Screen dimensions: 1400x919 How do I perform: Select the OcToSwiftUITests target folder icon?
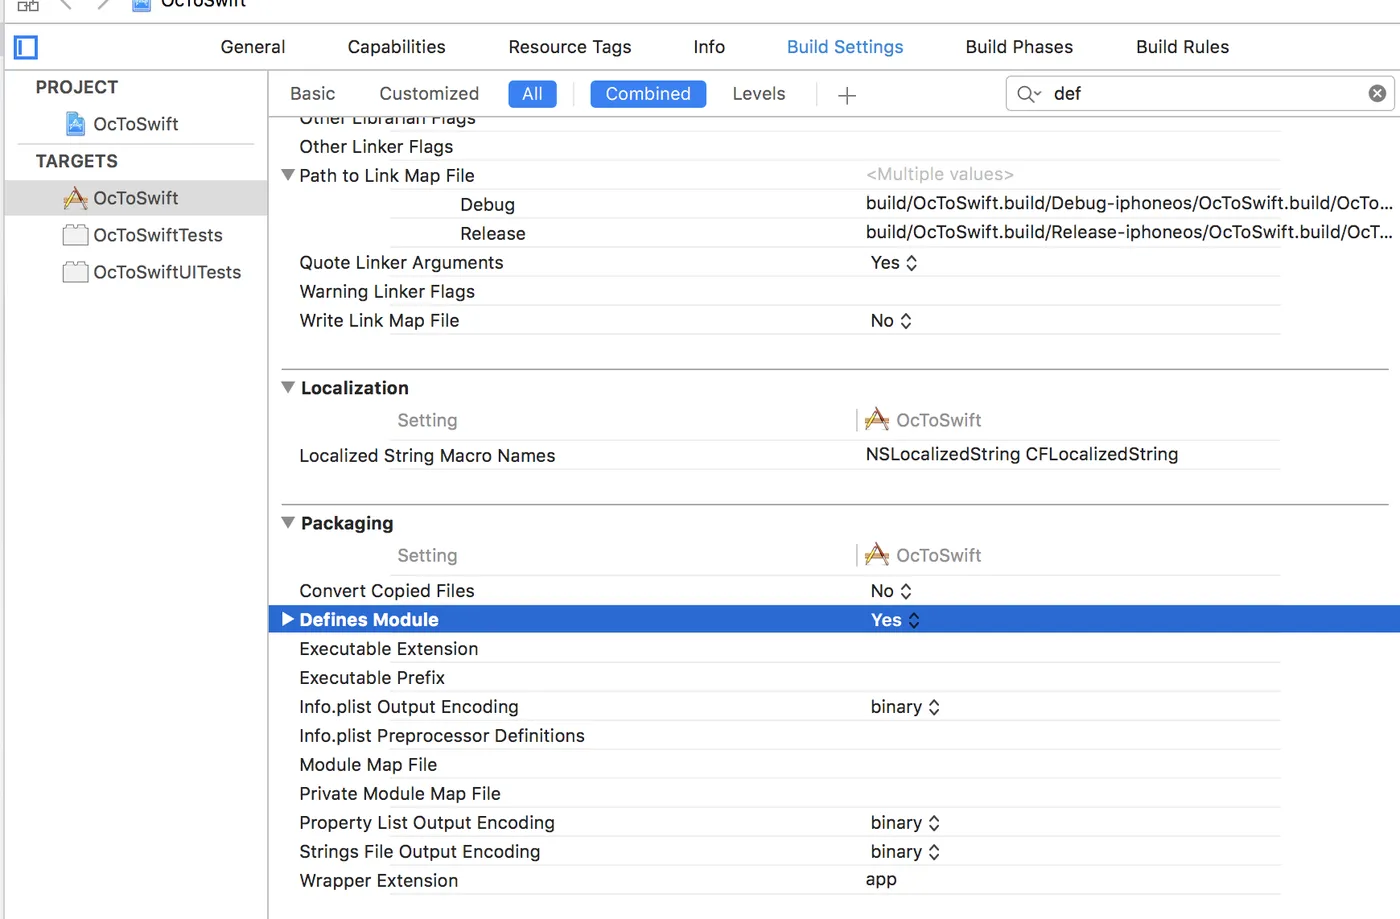pos(75,272)
